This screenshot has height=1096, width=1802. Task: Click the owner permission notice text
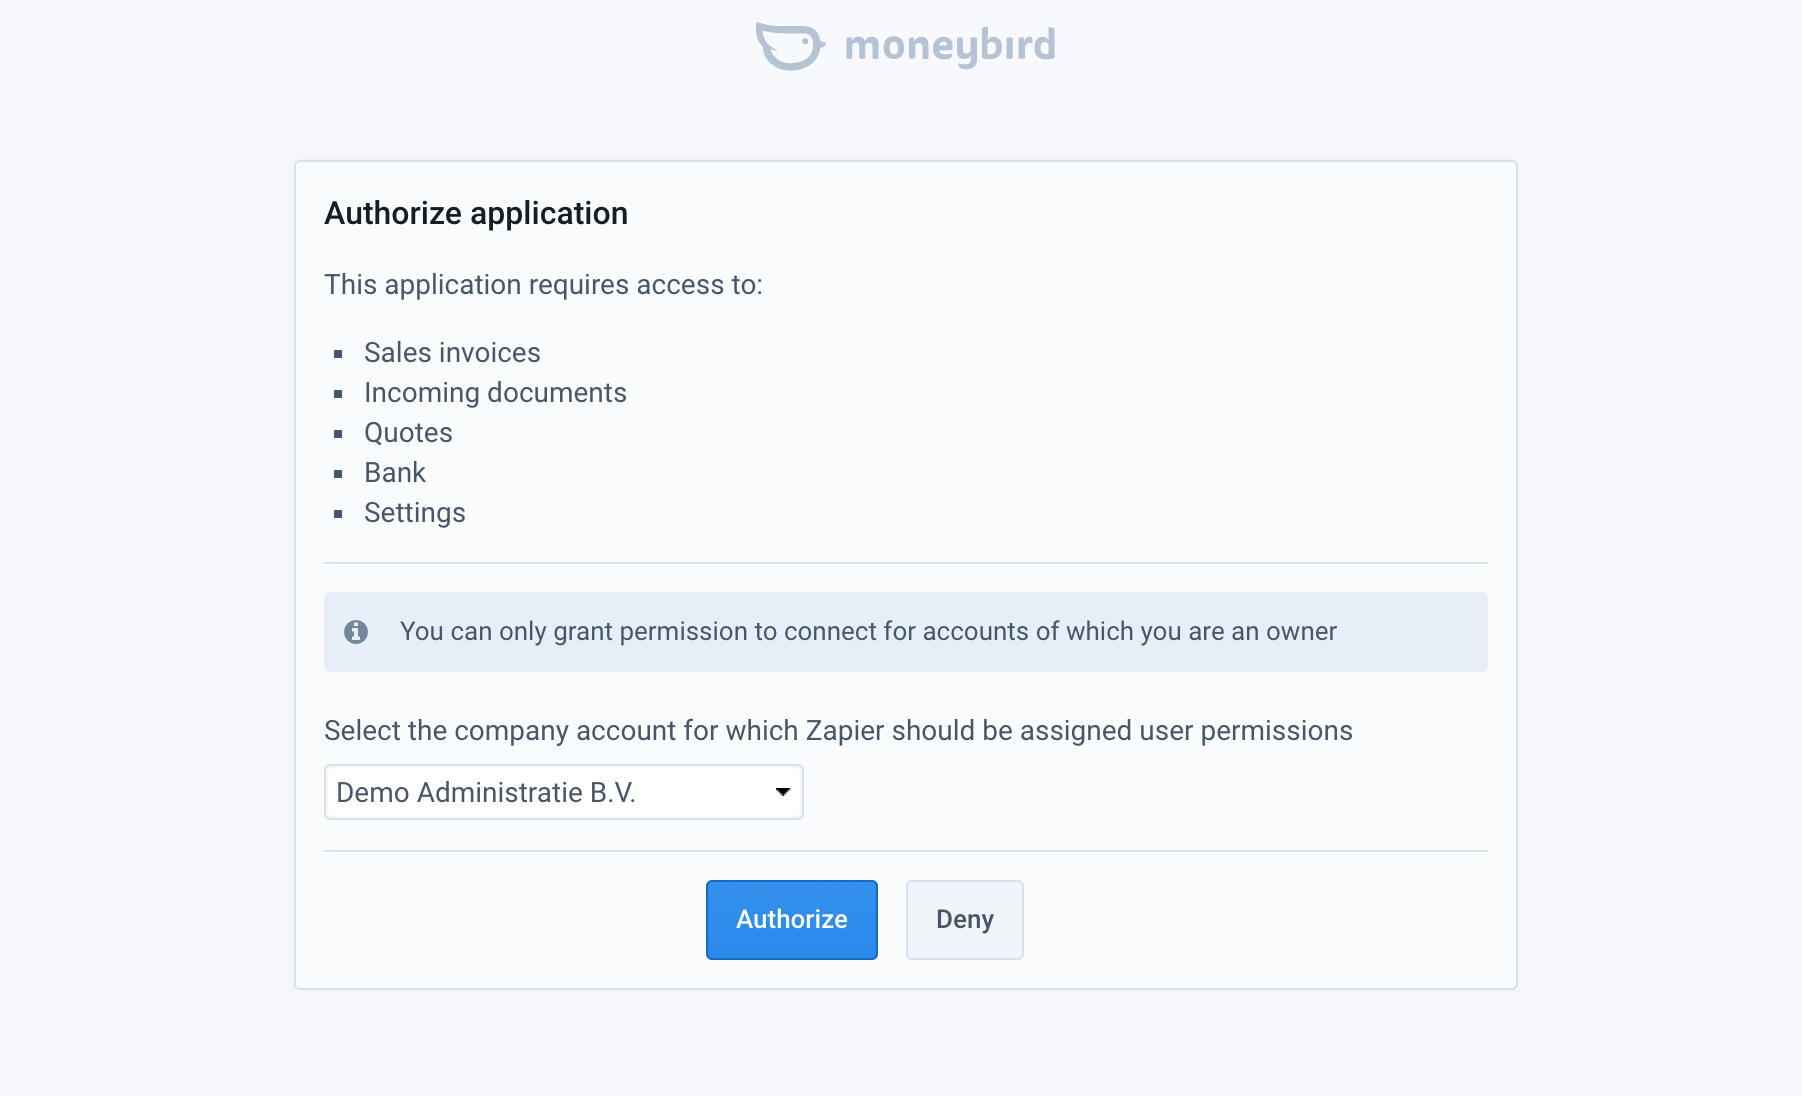pyautogui.click(x=868, y=632)
